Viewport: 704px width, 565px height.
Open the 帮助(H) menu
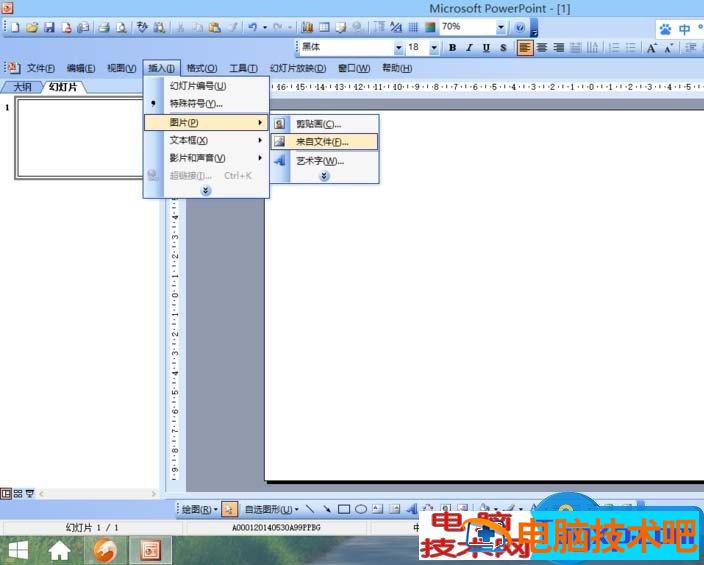397,68
